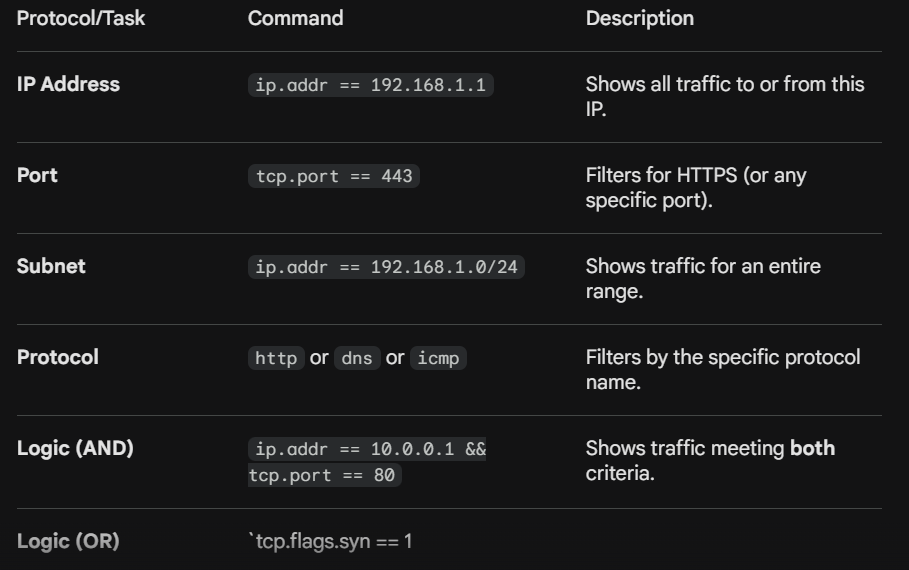Click the icmp protocol code chip
Image resolution: width=909 pixels, height=570 pixels.
pos(438,358)
